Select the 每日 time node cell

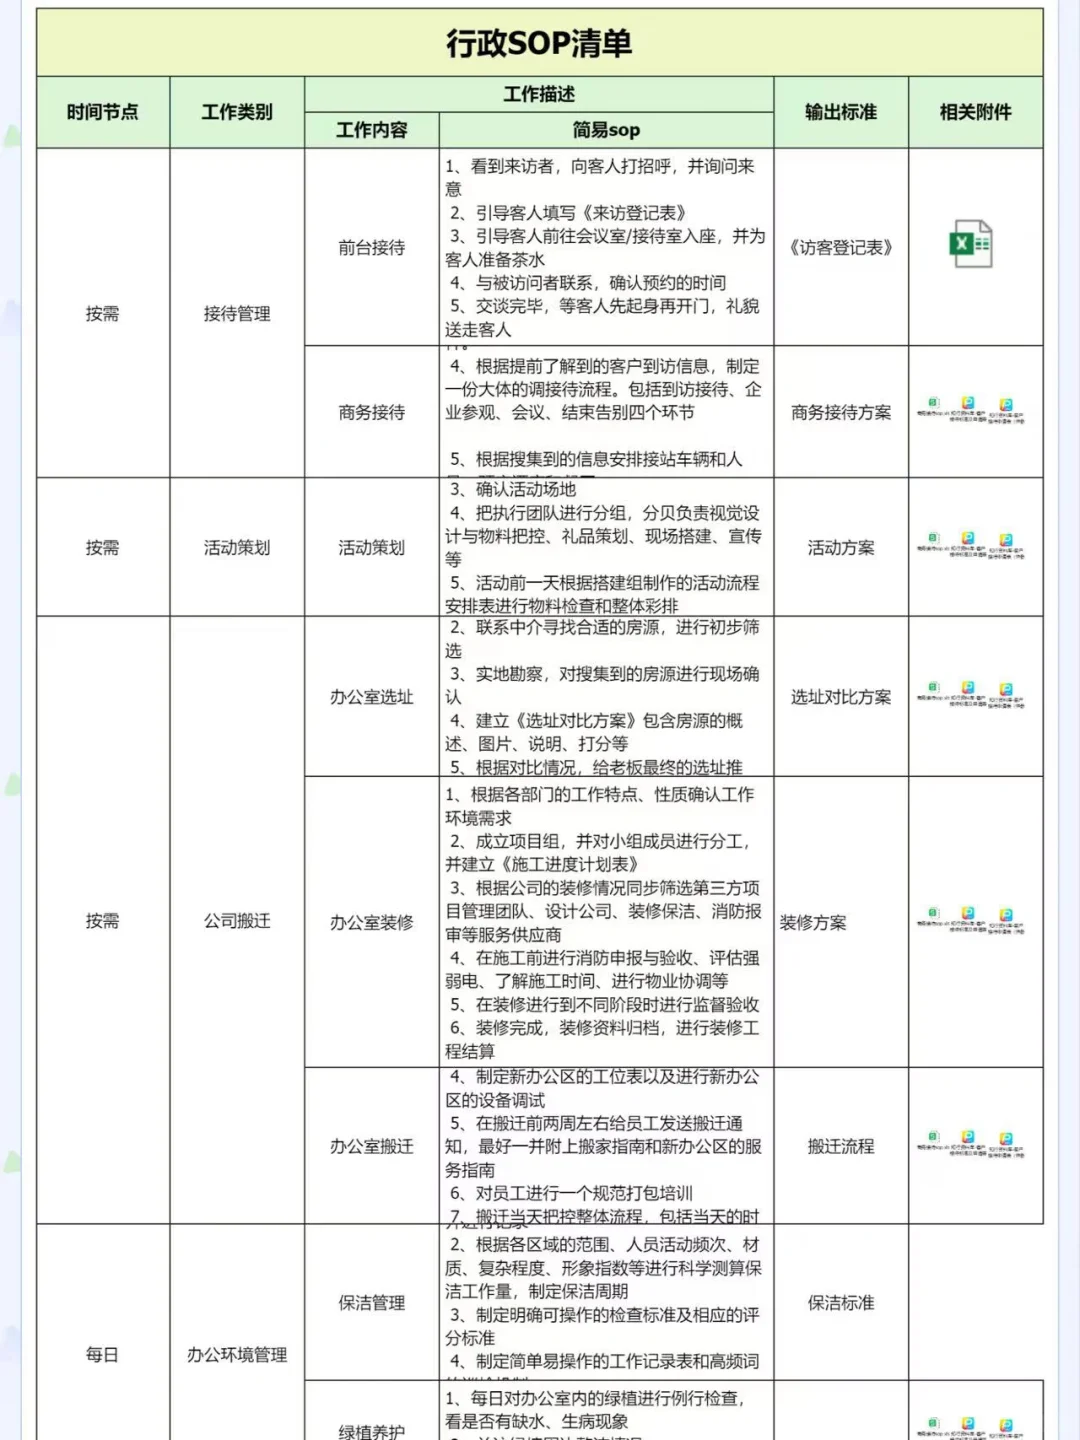click(x=103, y=1355)
